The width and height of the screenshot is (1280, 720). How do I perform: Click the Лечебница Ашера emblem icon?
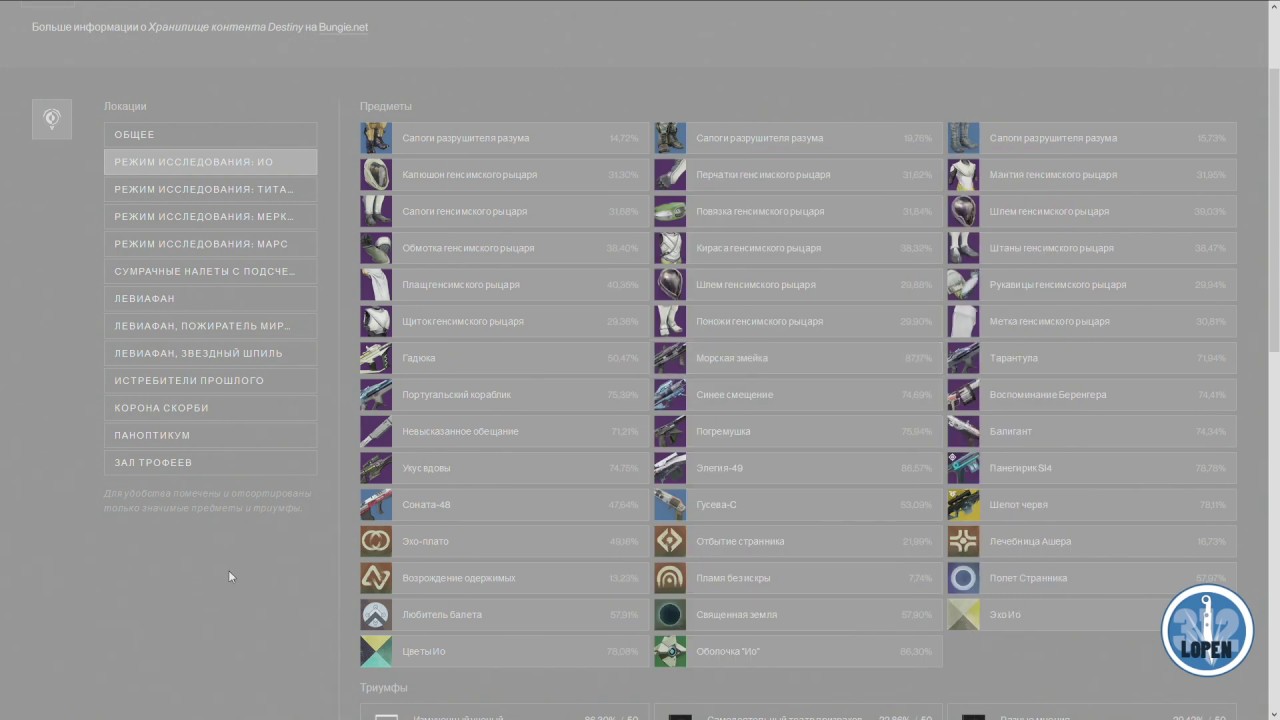(x=963, y=541)
